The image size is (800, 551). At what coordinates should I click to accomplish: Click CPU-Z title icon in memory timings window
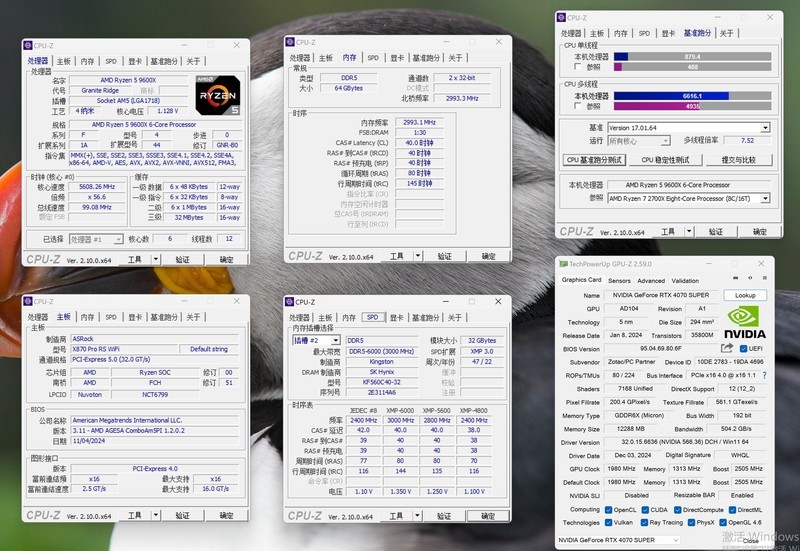pos(290,42)
